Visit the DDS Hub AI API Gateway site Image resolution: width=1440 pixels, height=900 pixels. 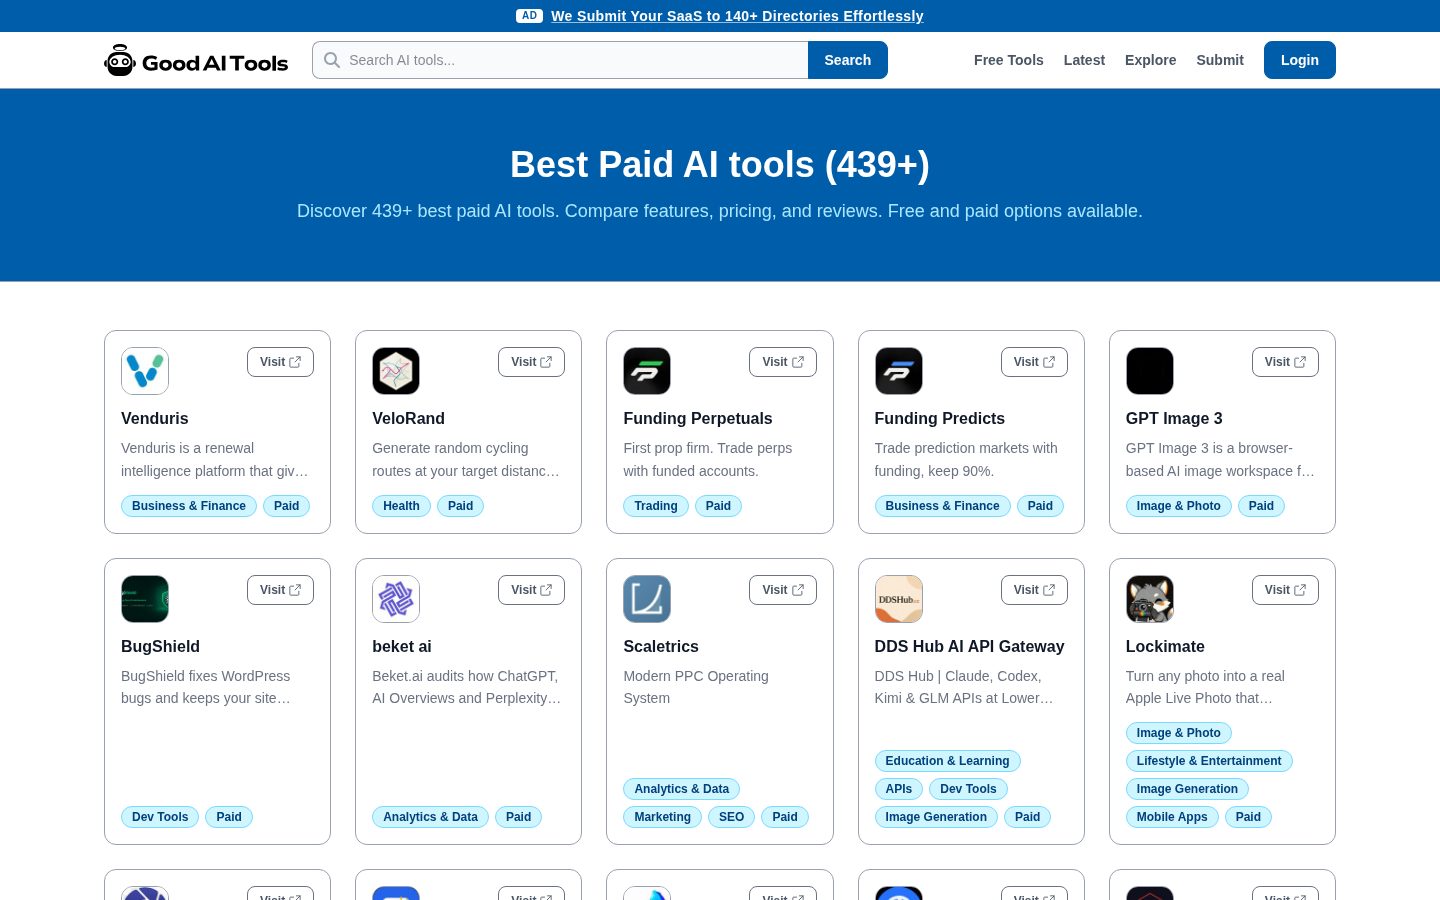tap(1034, 590)
